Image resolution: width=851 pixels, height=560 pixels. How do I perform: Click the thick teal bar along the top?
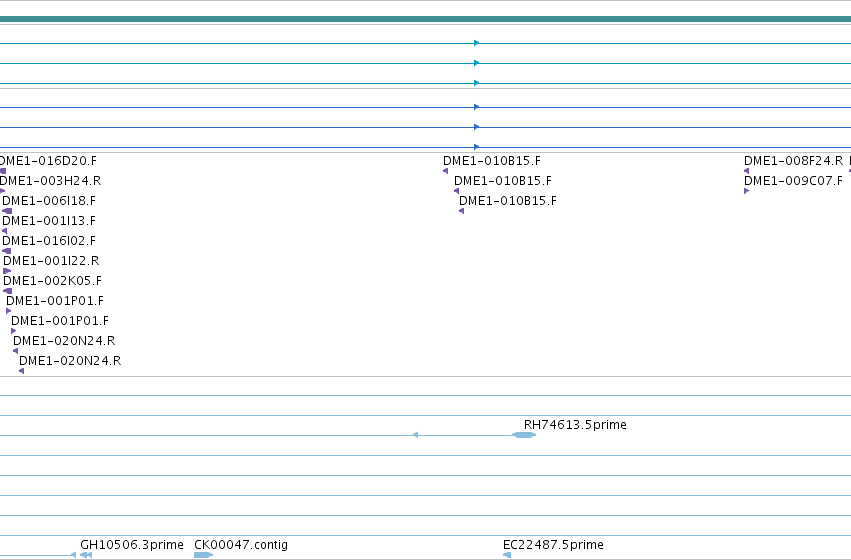click(x=426, y=19)
